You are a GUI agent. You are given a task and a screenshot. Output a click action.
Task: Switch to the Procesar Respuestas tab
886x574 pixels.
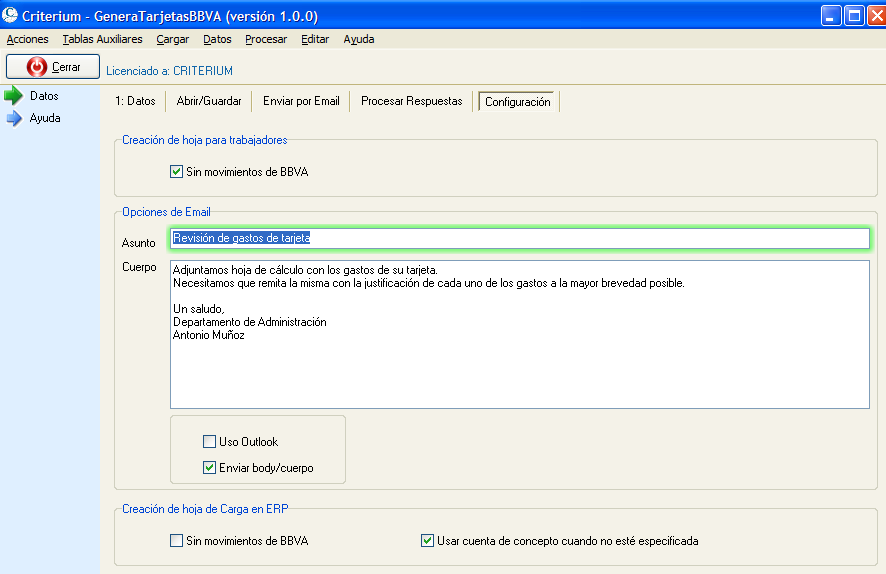(x=411, y=101)
